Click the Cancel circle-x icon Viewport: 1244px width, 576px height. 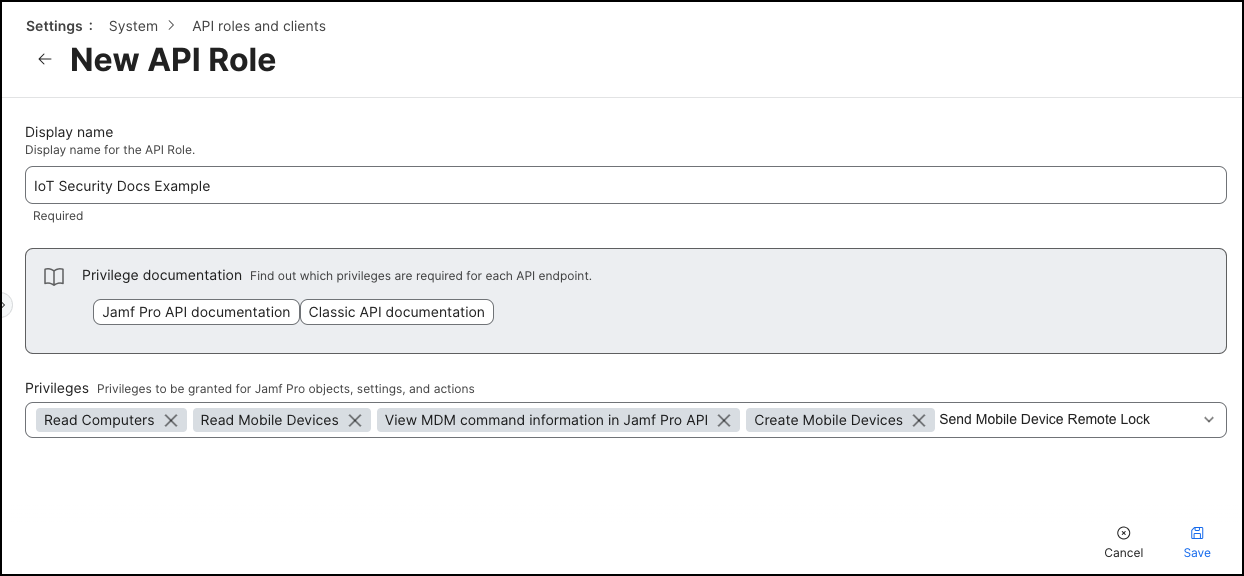click(1123, 534)
